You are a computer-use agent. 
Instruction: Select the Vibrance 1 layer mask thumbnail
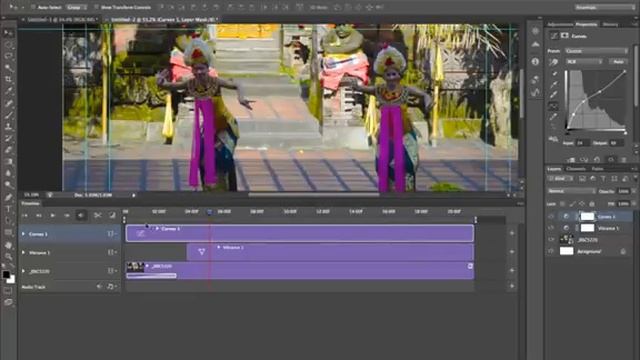click(x=587, y=228)
